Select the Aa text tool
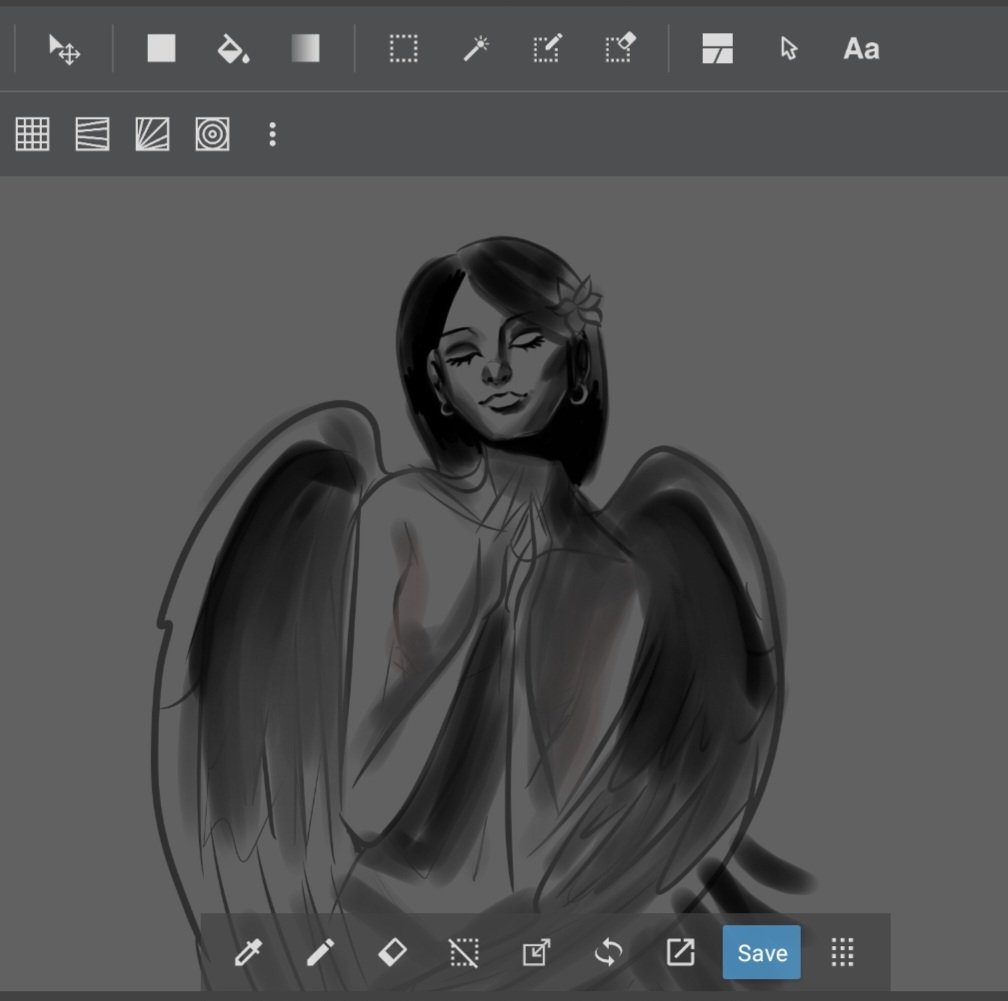 point(861,49)
